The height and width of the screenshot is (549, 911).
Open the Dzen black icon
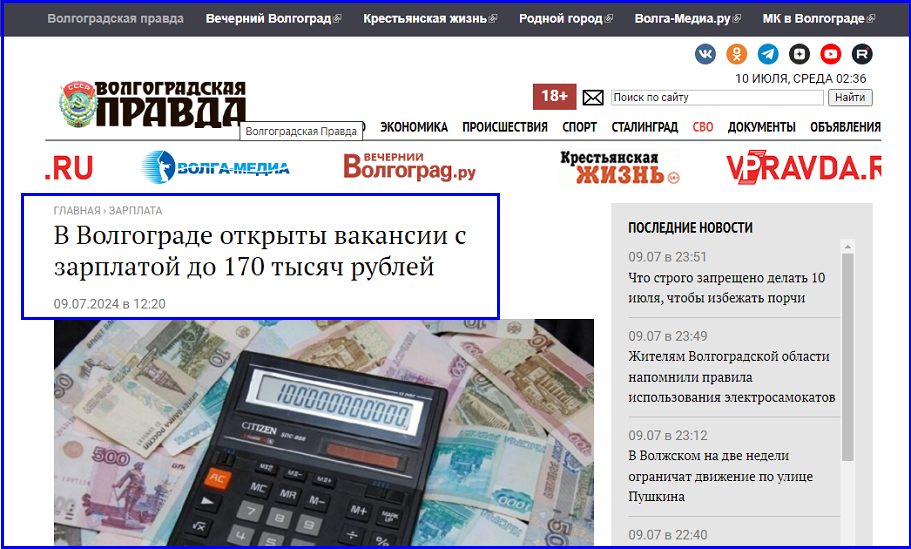coord(799,54)
